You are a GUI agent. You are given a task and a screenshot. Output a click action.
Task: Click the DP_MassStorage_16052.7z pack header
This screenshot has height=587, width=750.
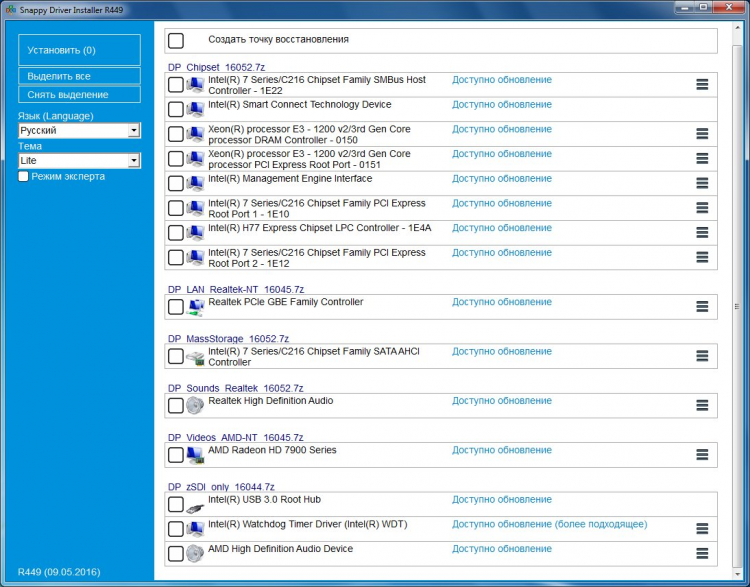click(228, 339)
